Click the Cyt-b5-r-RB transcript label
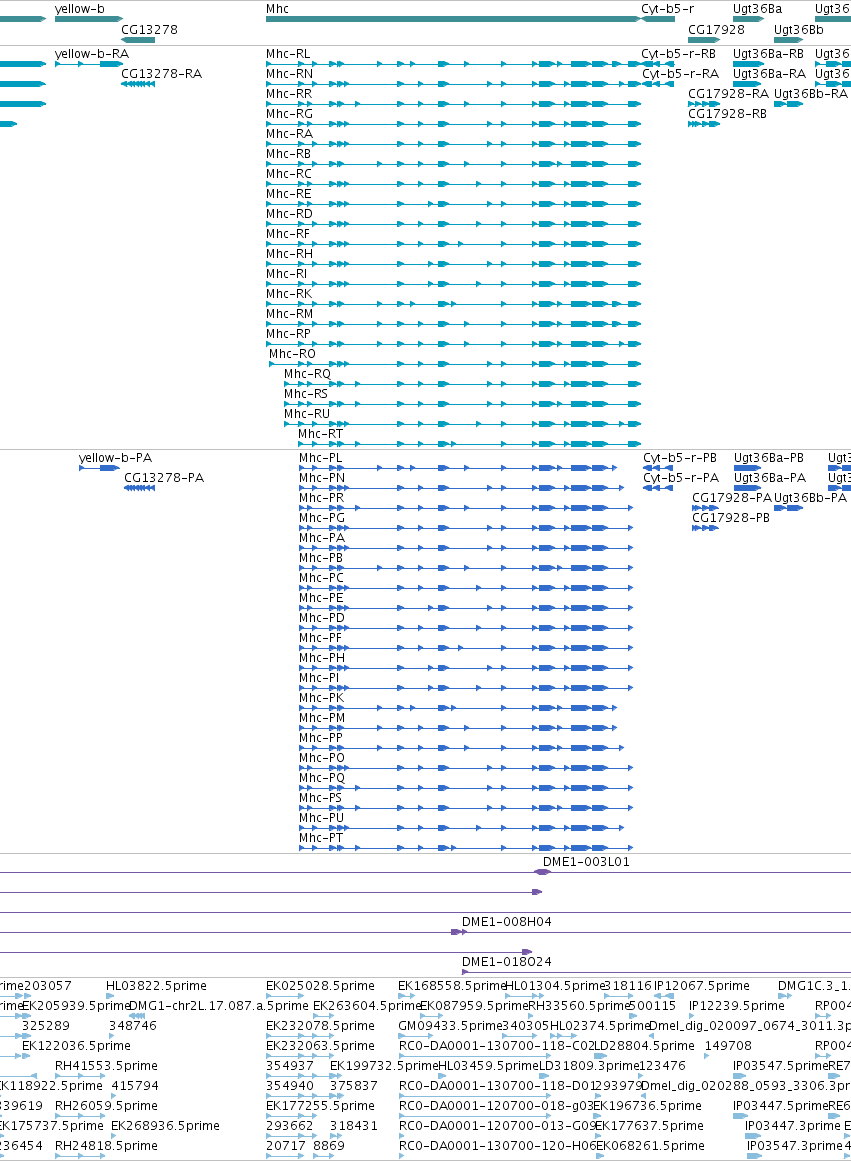This screenshot has height=1161, width=851. tap(678, 54)
